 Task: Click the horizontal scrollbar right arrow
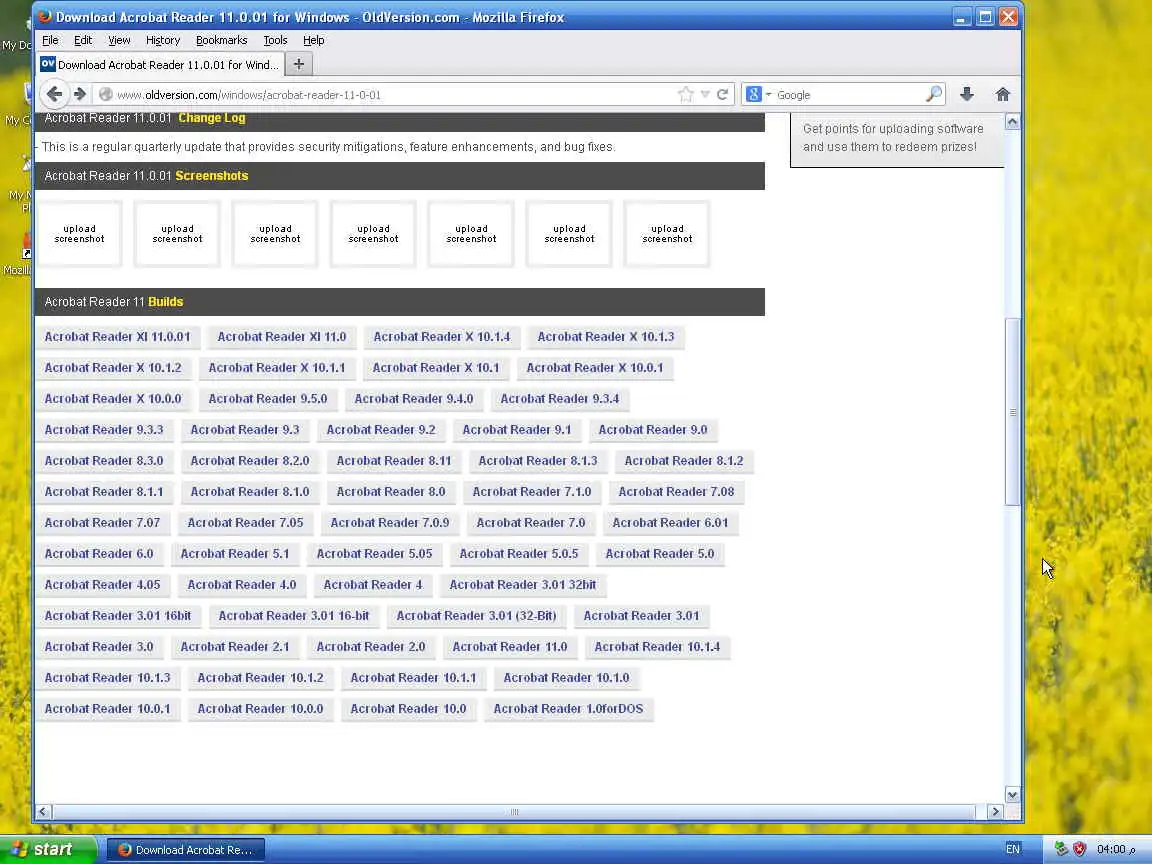pyautogui.click(x=996, y=812)
